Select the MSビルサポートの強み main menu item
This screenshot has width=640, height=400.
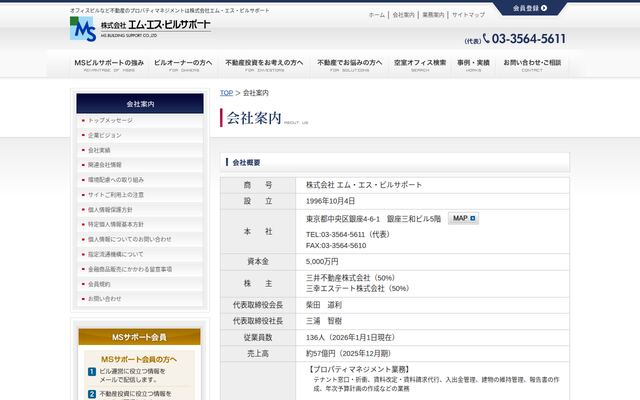109,65
